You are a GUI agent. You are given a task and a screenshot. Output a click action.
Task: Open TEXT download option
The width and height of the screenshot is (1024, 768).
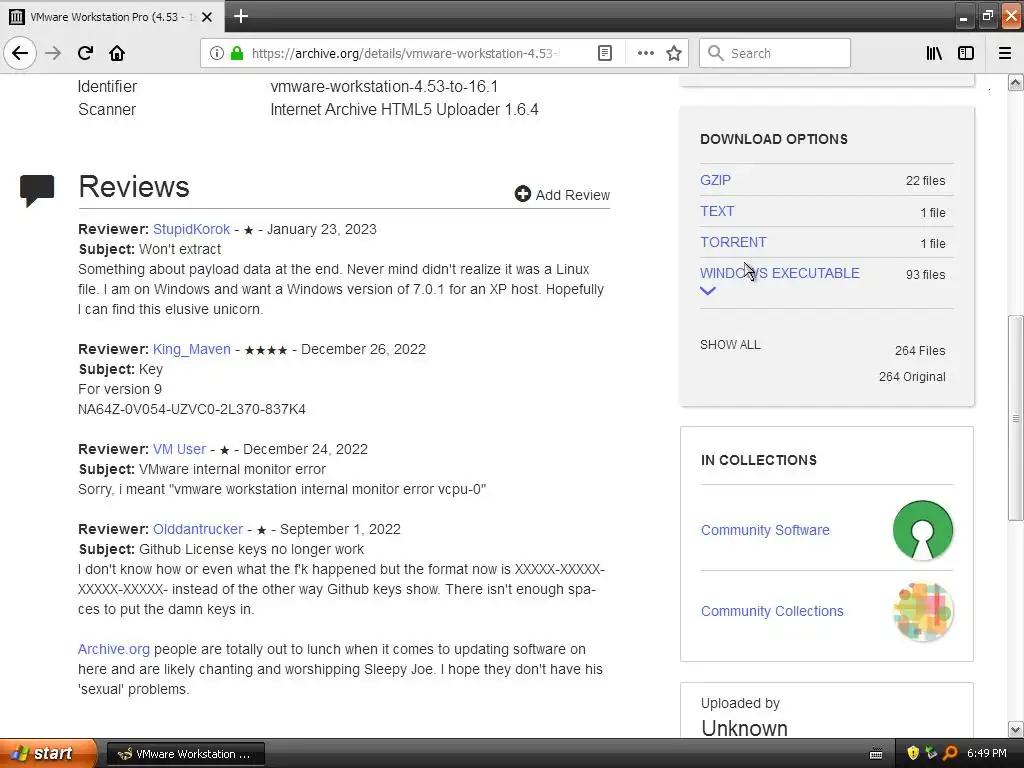(717, 211)
